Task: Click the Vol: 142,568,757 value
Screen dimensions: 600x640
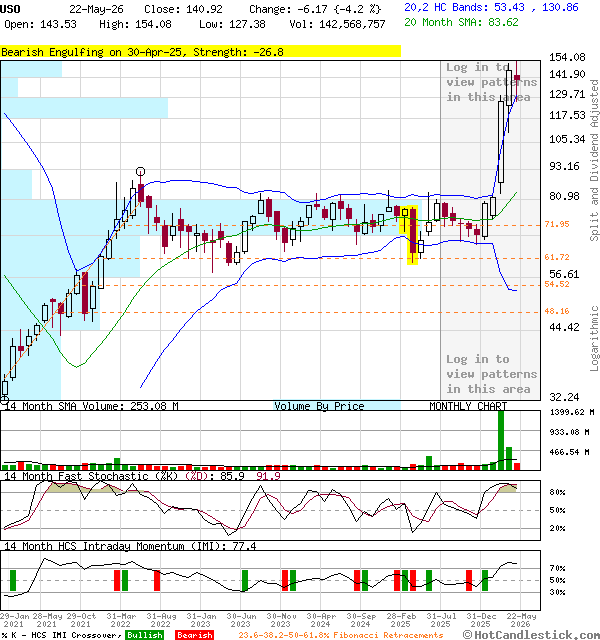Action: coord(337,24)
